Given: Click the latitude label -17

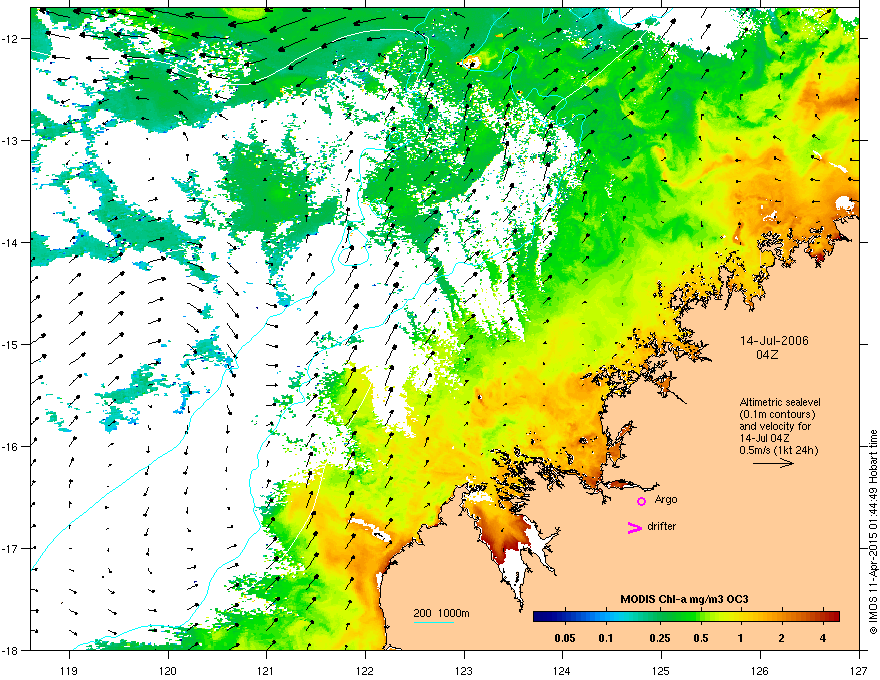Looking at the screenshot, I should (10, 548).
